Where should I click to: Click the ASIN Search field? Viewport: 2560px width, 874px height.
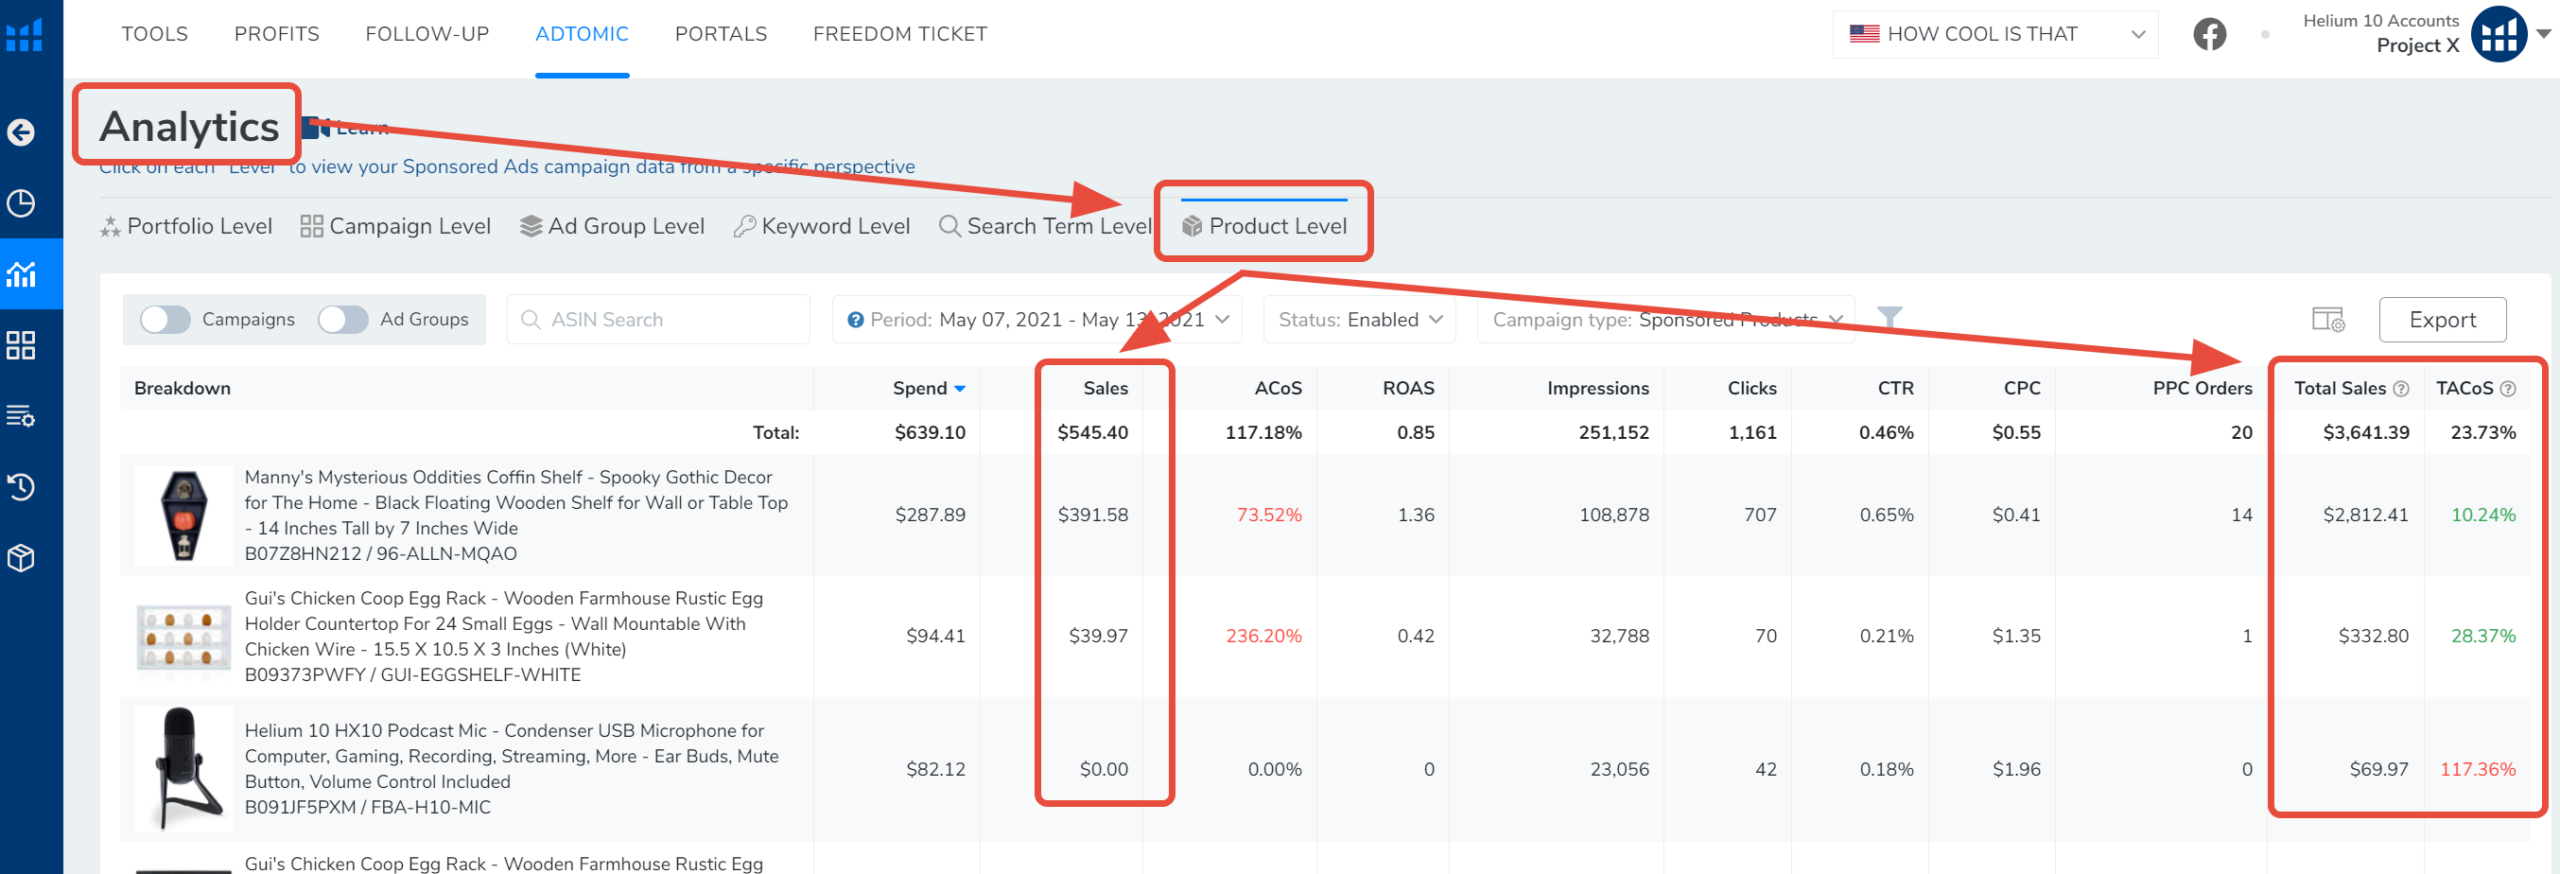click(660, 319)
